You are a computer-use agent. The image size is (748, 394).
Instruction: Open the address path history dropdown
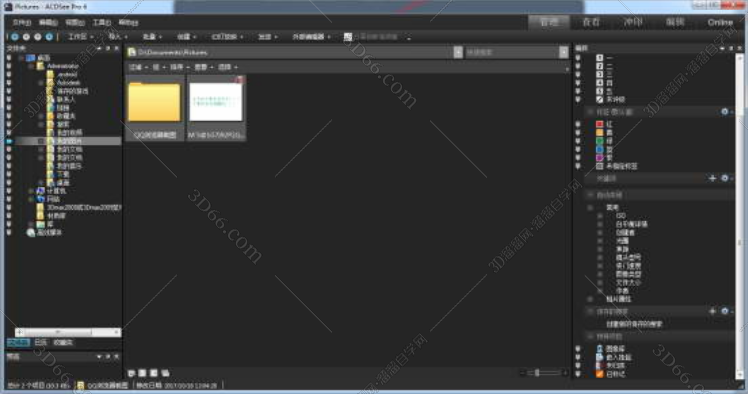tap(458, 52)
